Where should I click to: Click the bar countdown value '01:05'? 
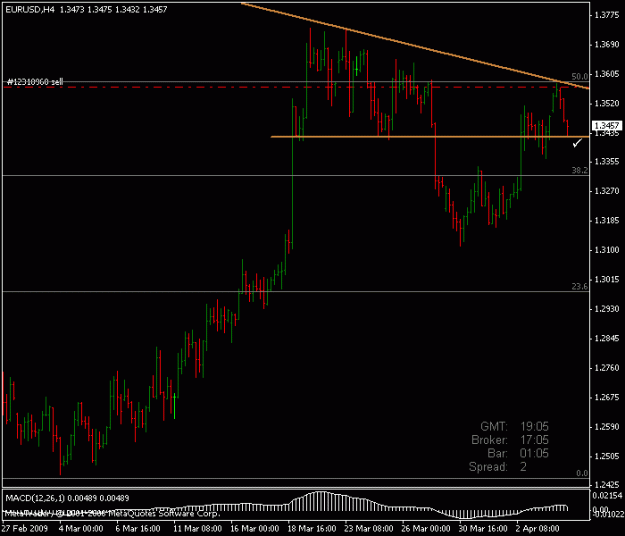pos(534,453)
